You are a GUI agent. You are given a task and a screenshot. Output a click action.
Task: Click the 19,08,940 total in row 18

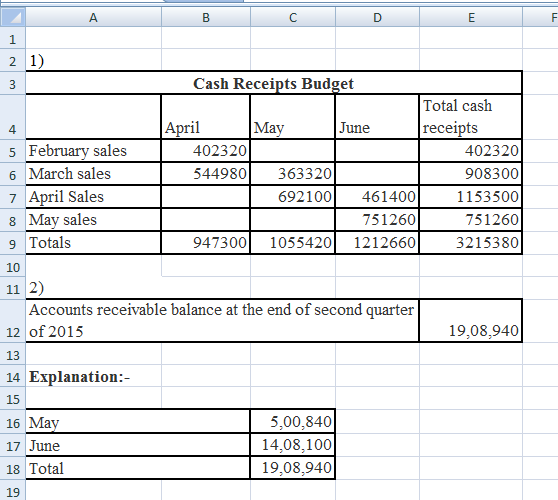click(293, 468)
